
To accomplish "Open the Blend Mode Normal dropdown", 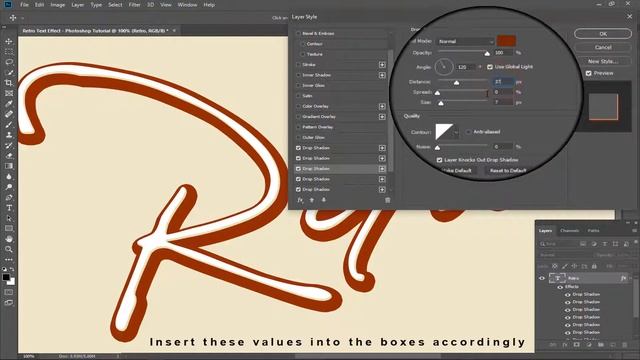I will point(466,42).
